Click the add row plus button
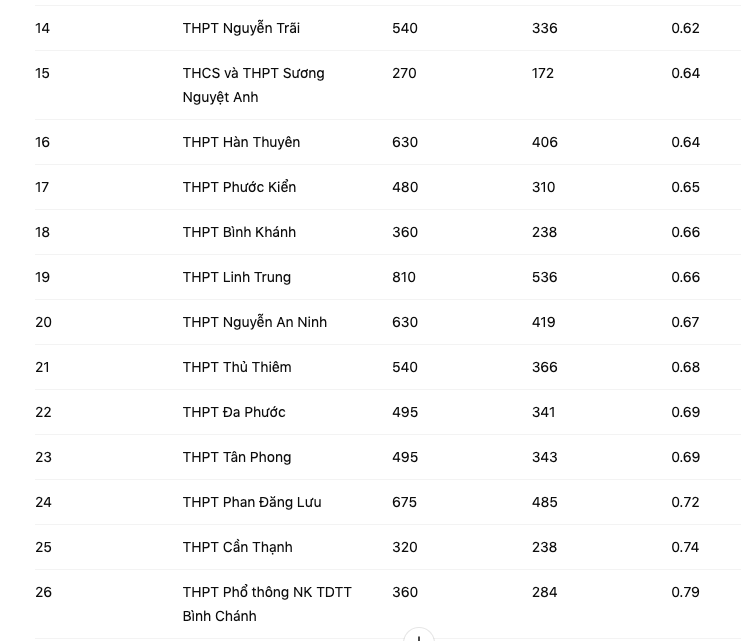Screen dimensions: 741x641 pos(419,635)
